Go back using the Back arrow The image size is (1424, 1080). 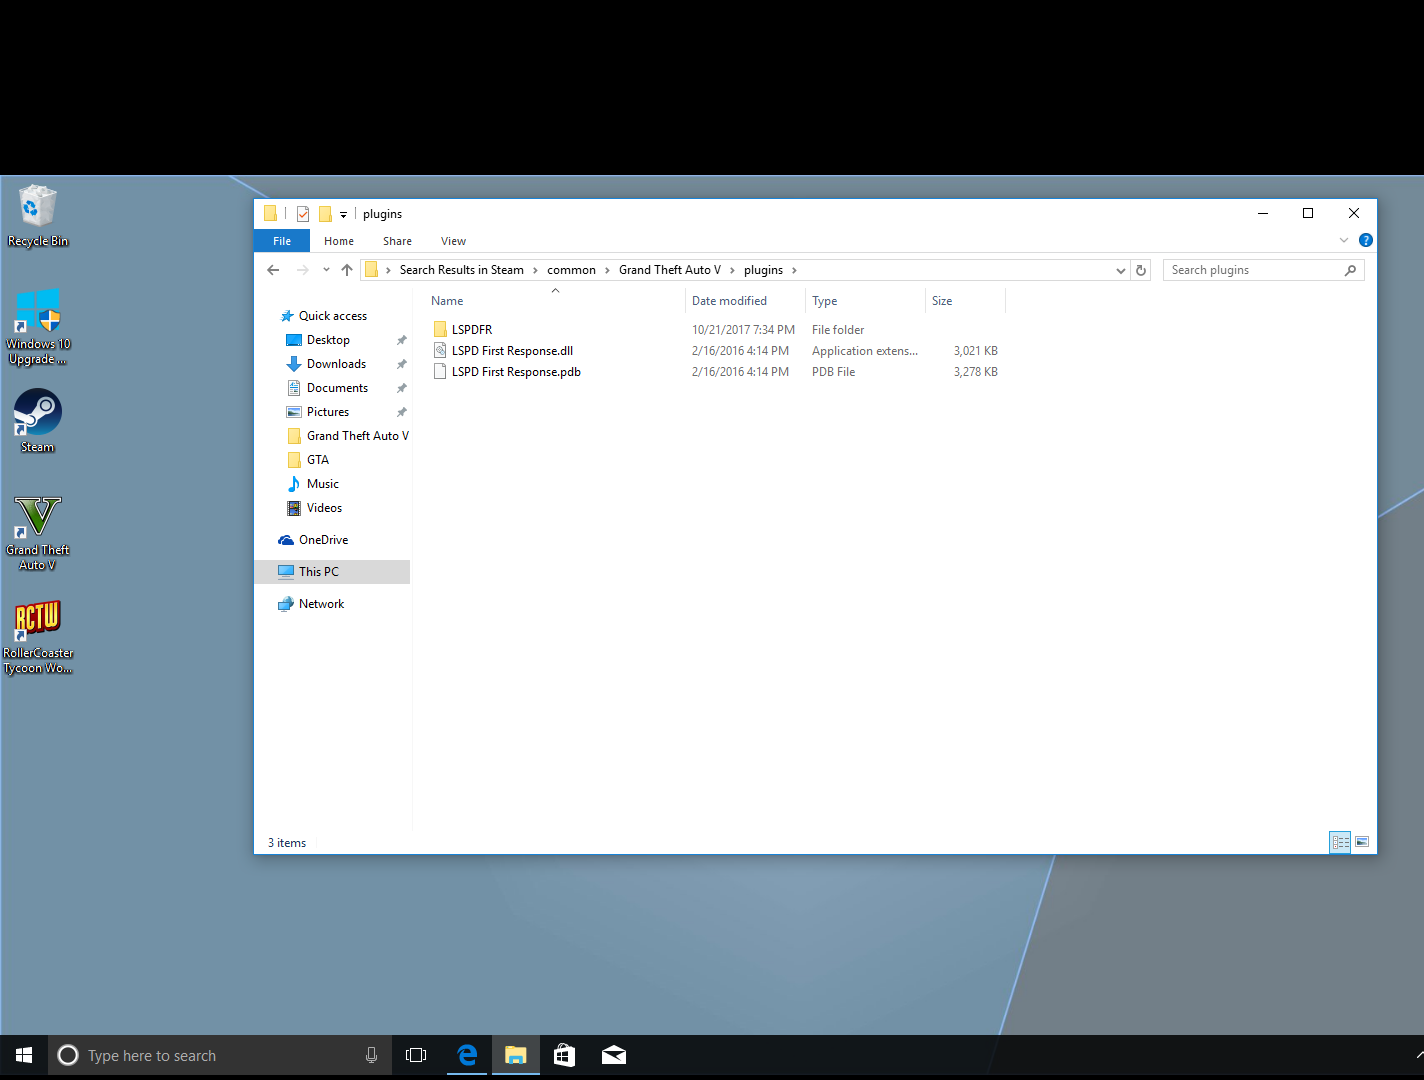(273, 270)
